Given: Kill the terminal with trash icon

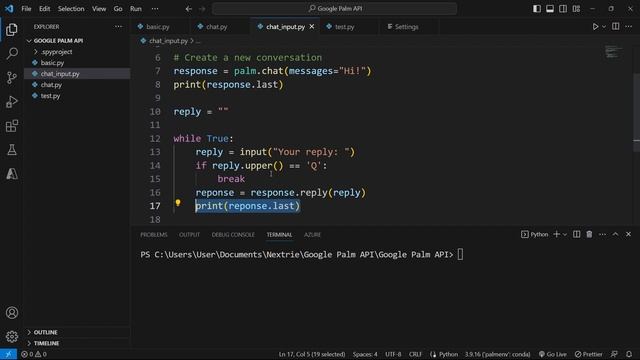Looking at the screenshot, I should coord(589,234).
